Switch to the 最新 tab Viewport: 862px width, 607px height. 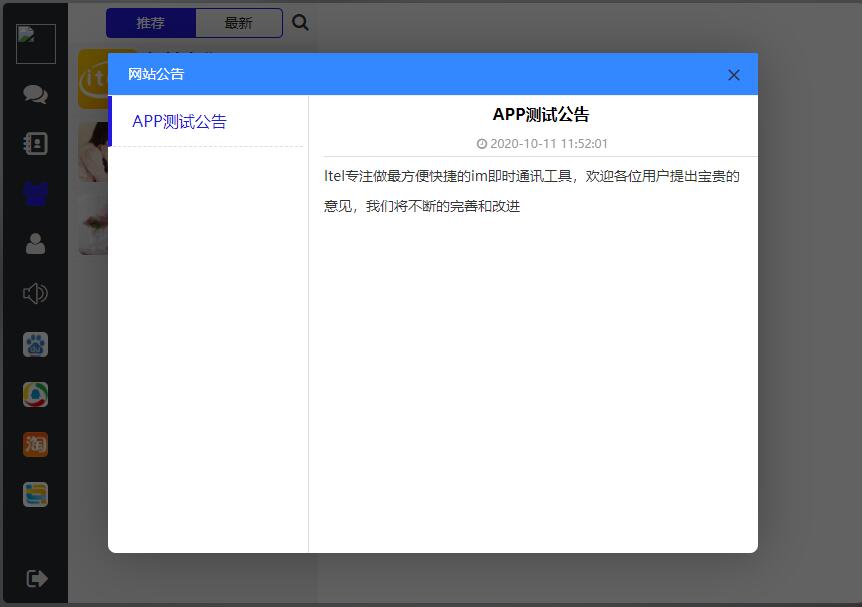(x=238, y=23)
